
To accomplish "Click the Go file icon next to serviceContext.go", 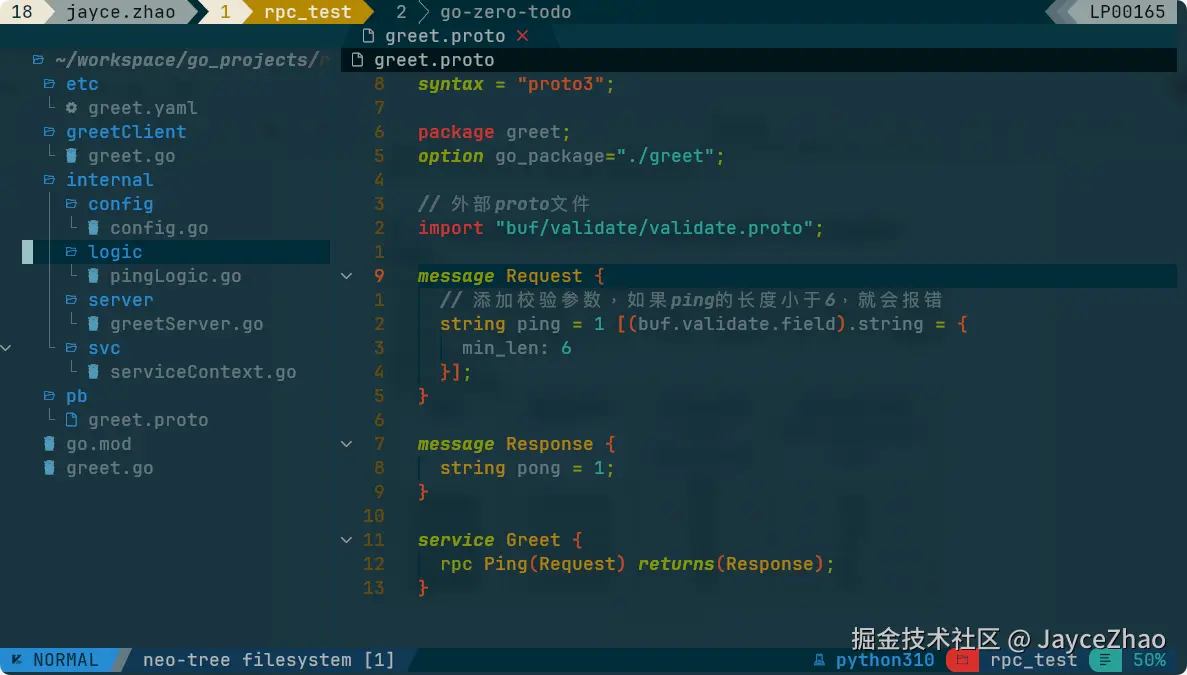I will pos(93,372).
